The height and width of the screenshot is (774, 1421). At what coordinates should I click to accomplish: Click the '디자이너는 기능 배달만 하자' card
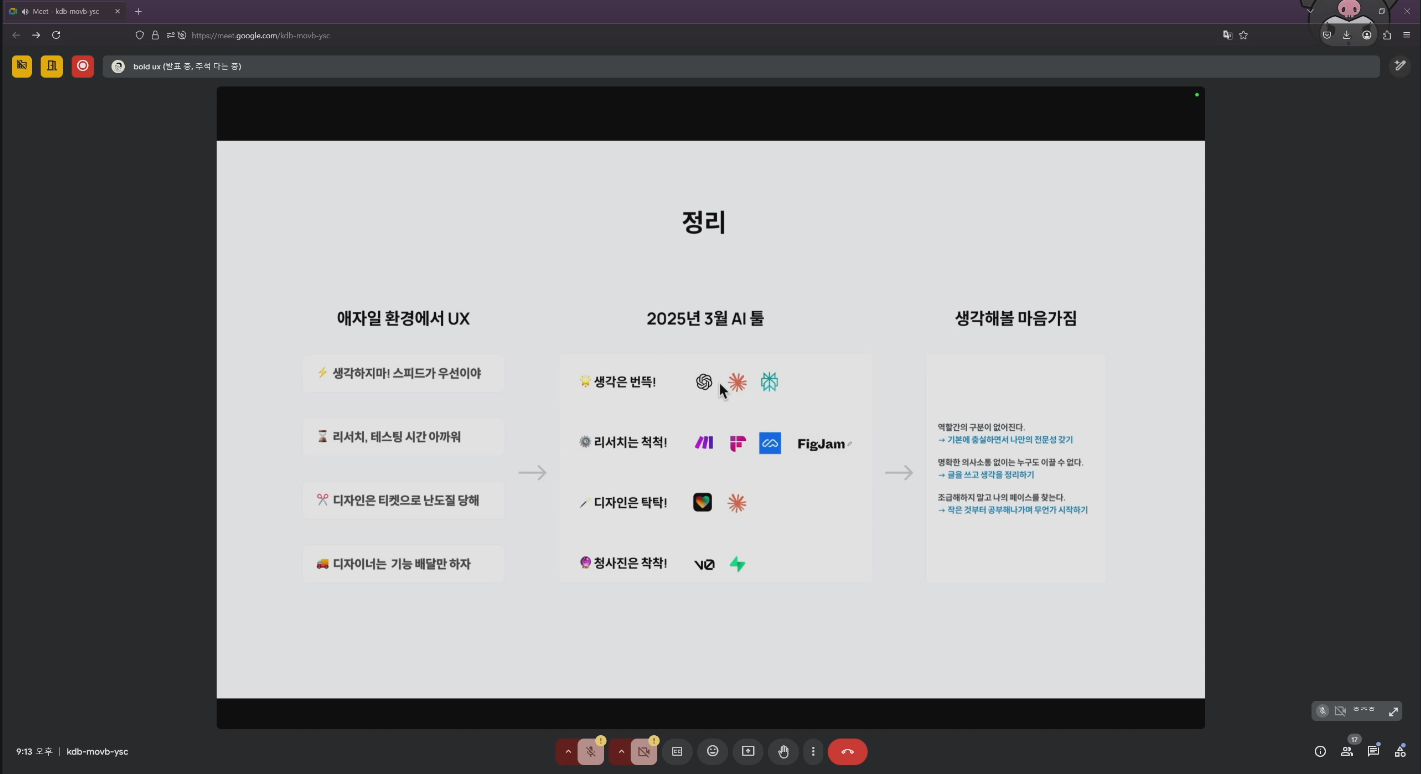403,564
